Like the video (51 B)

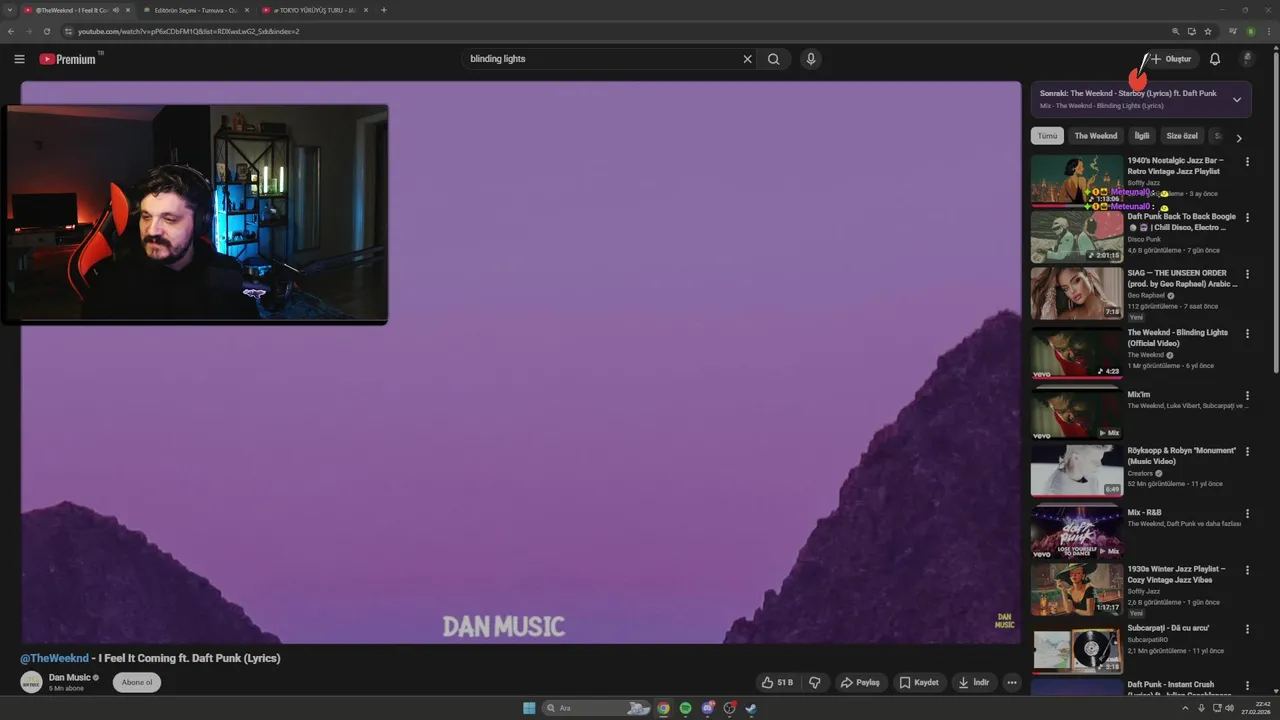click(x=778, y=682)
